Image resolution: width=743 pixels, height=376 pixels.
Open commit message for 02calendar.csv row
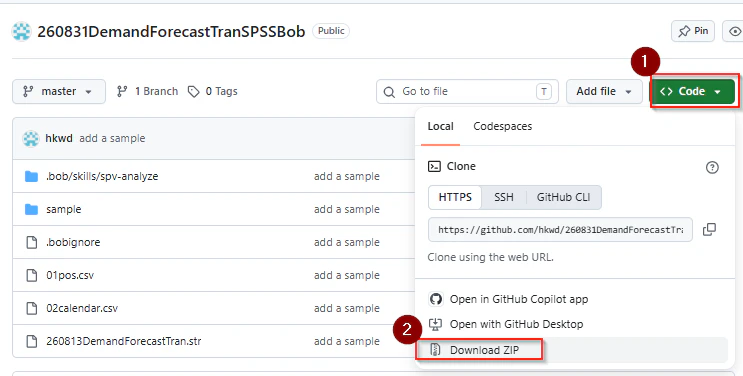(346, 308)
